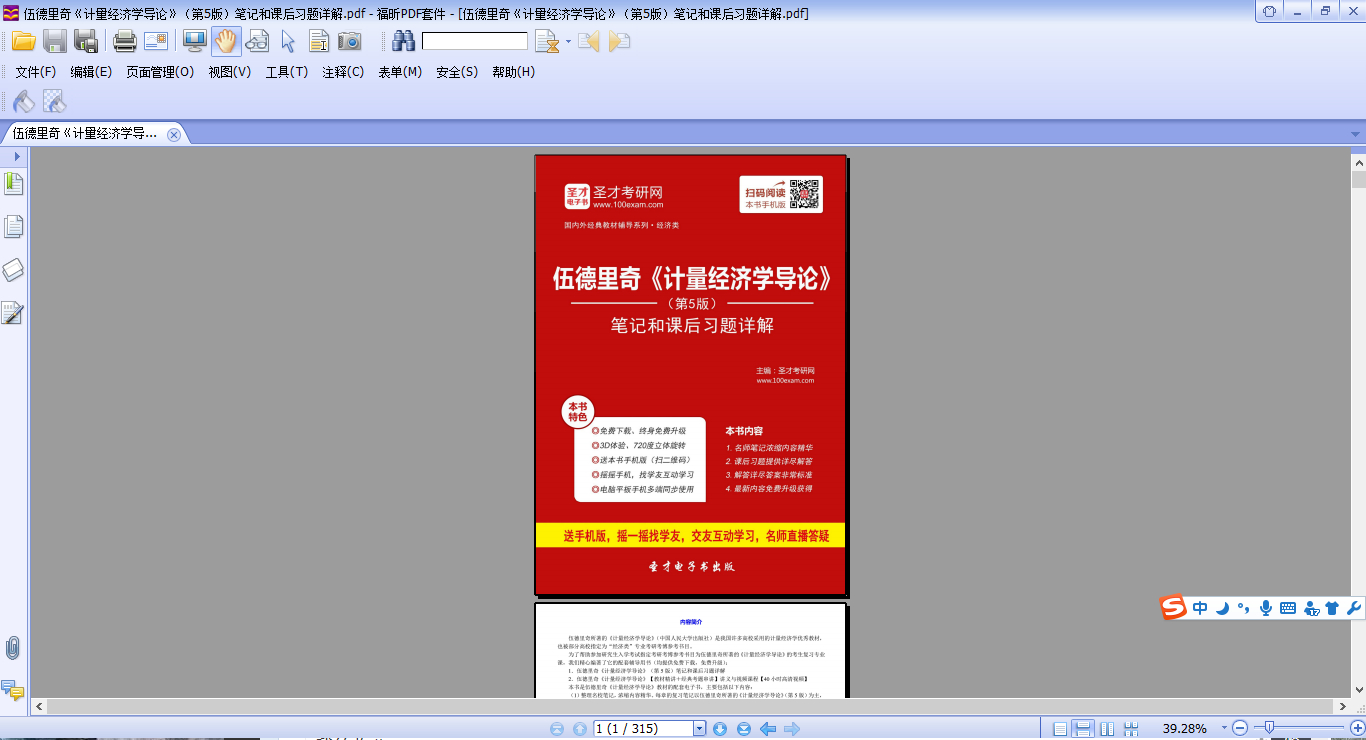Click the previous search result icon
Image resolution: width=1366 pixels, height=740 pixels.
[x=588, y=42]
